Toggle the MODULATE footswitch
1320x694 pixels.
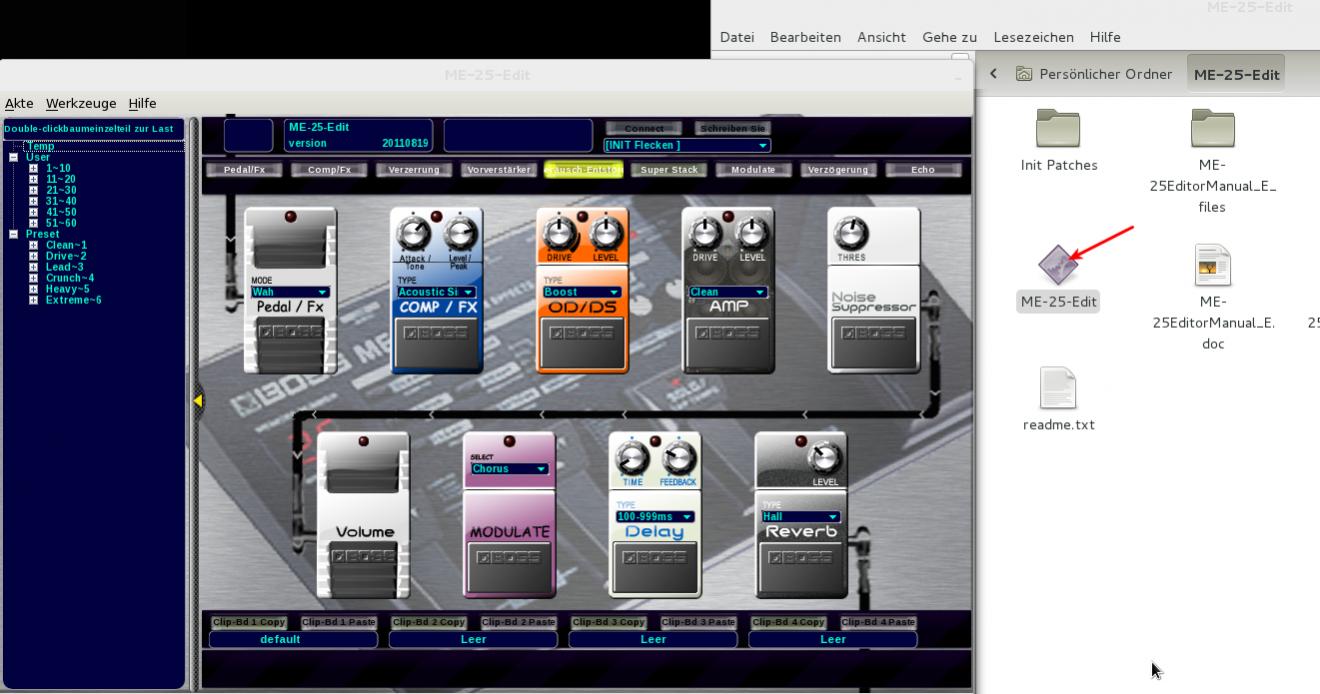[x=509, y=568]
